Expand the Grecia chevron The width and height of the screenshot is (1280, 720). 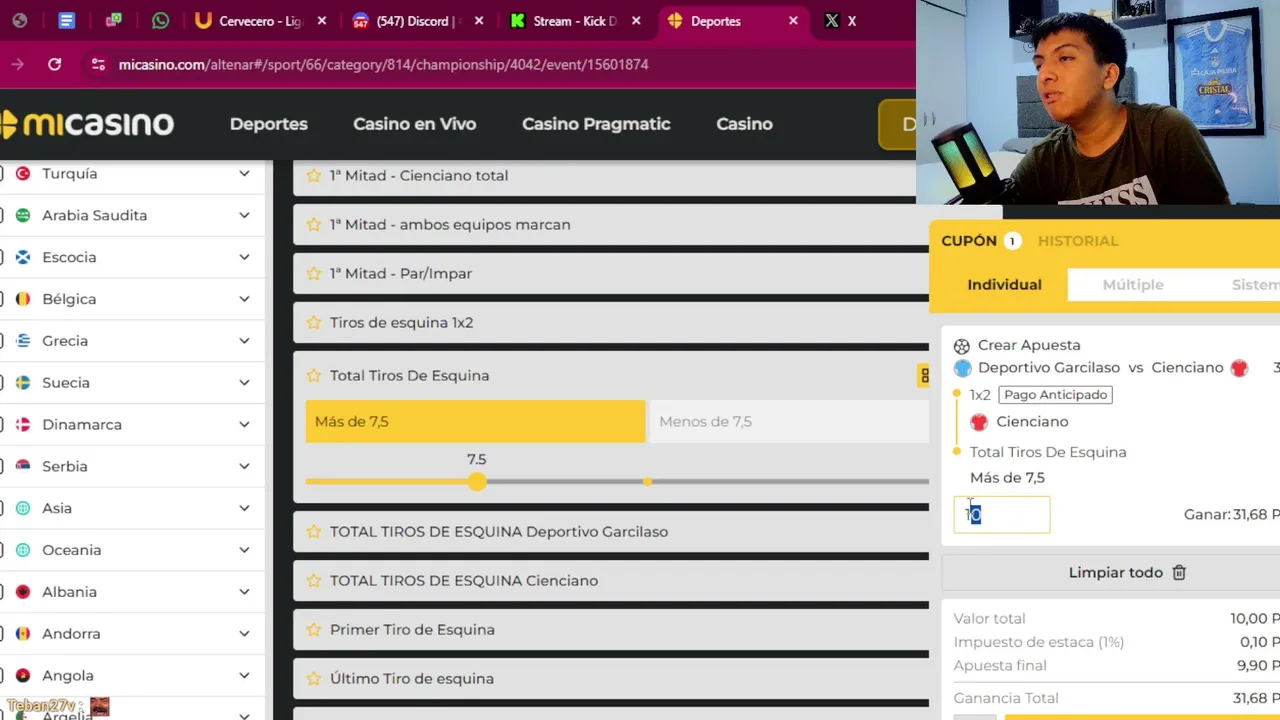click(244, 341)
